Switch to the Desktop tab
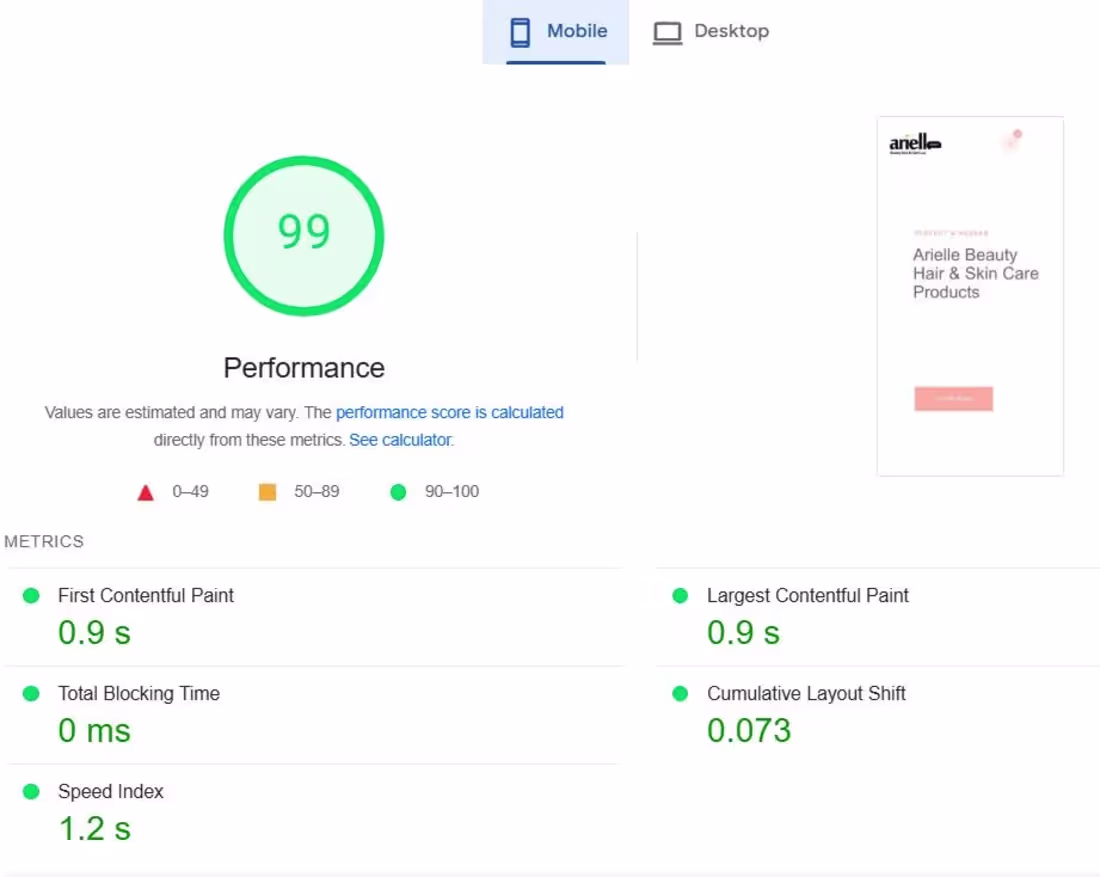 click(711, 32)
